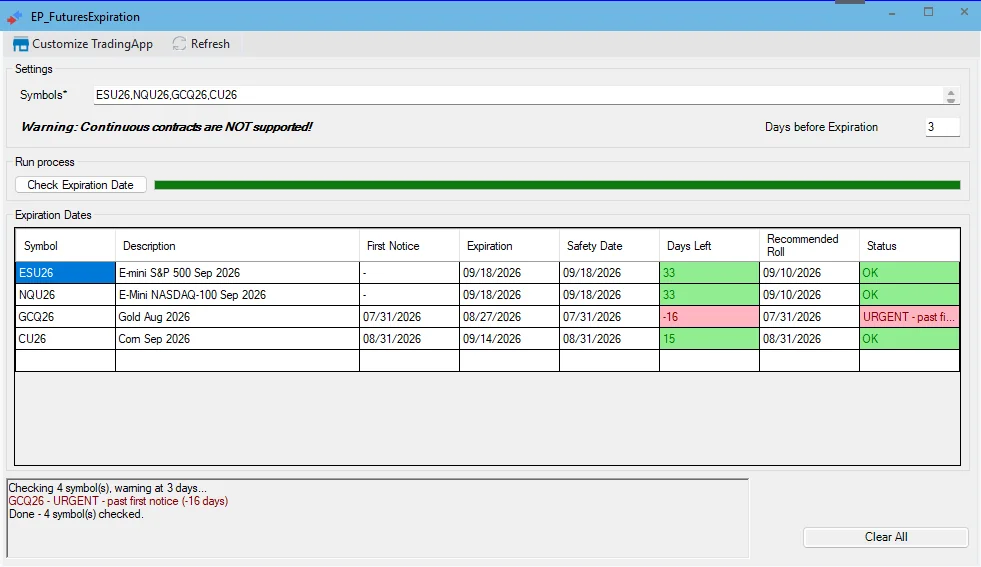Click the 08/31/2026 First Notice cell for CU26
The width and height of the screenshot is (981, 567).
point(409,339)
